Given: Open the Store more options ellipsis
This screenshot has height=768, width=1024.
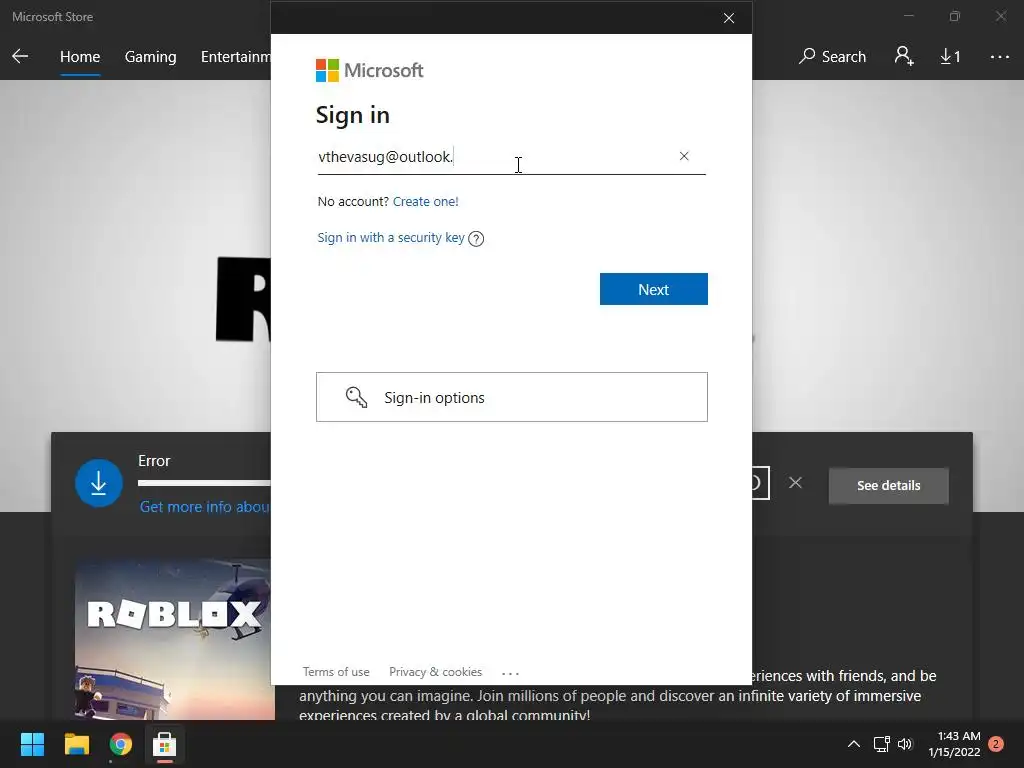Looking at the screenshot, I should click(1000, 57).
